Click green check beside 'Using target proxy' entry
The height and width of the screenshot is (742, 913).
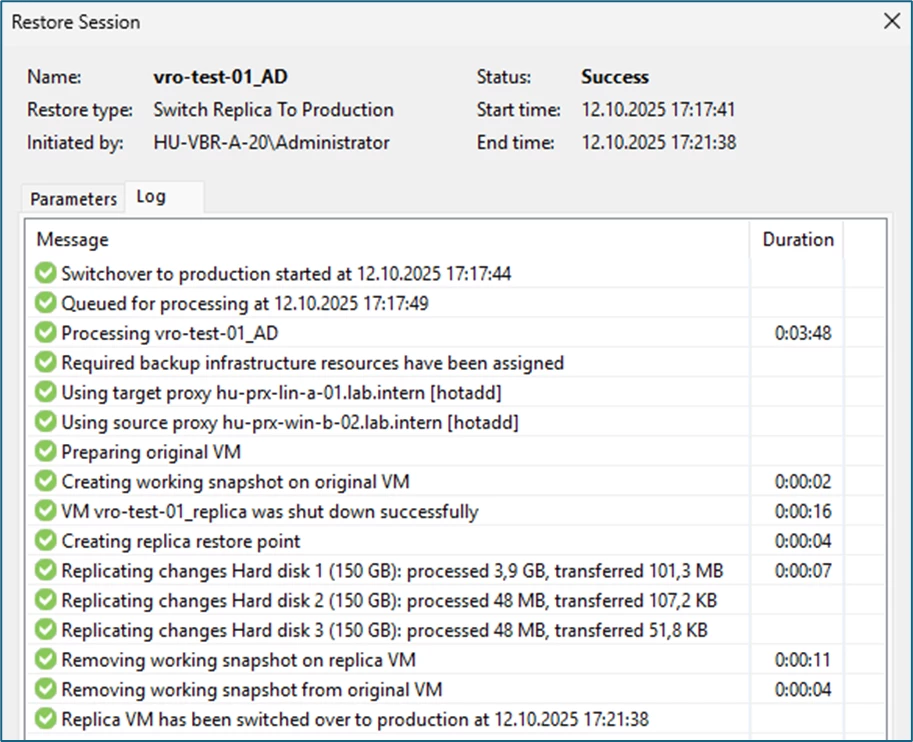tap(46, 392)
